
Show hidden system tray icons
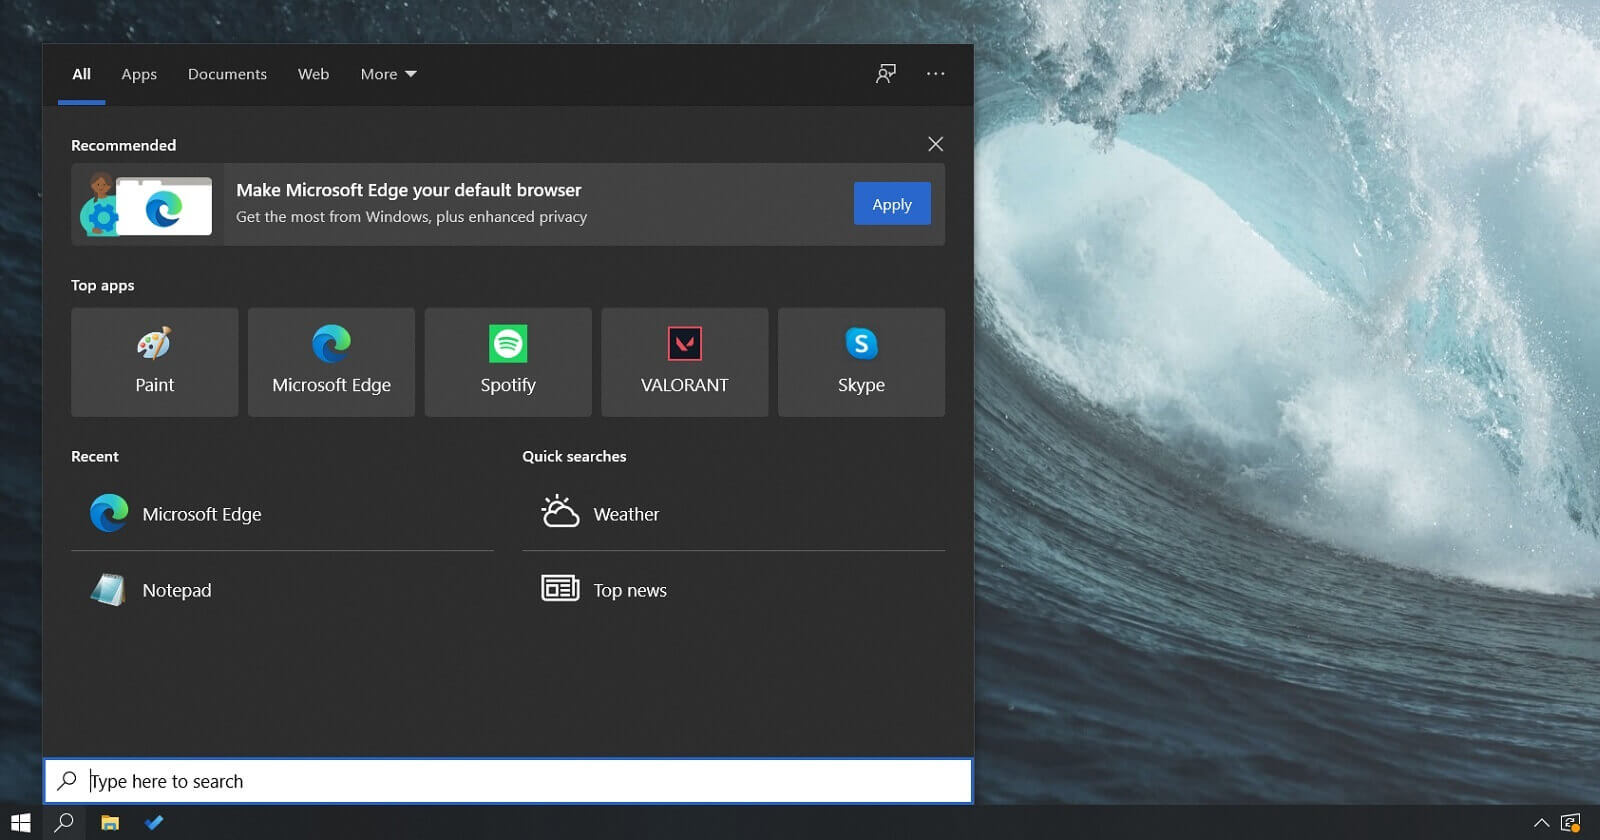point(1541,823)
